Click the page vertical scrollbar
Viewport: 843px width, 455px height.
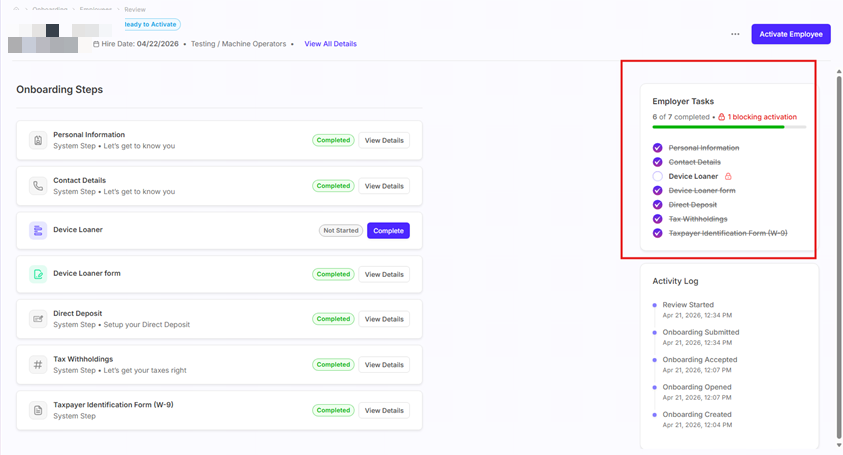[x=839, y=258]
